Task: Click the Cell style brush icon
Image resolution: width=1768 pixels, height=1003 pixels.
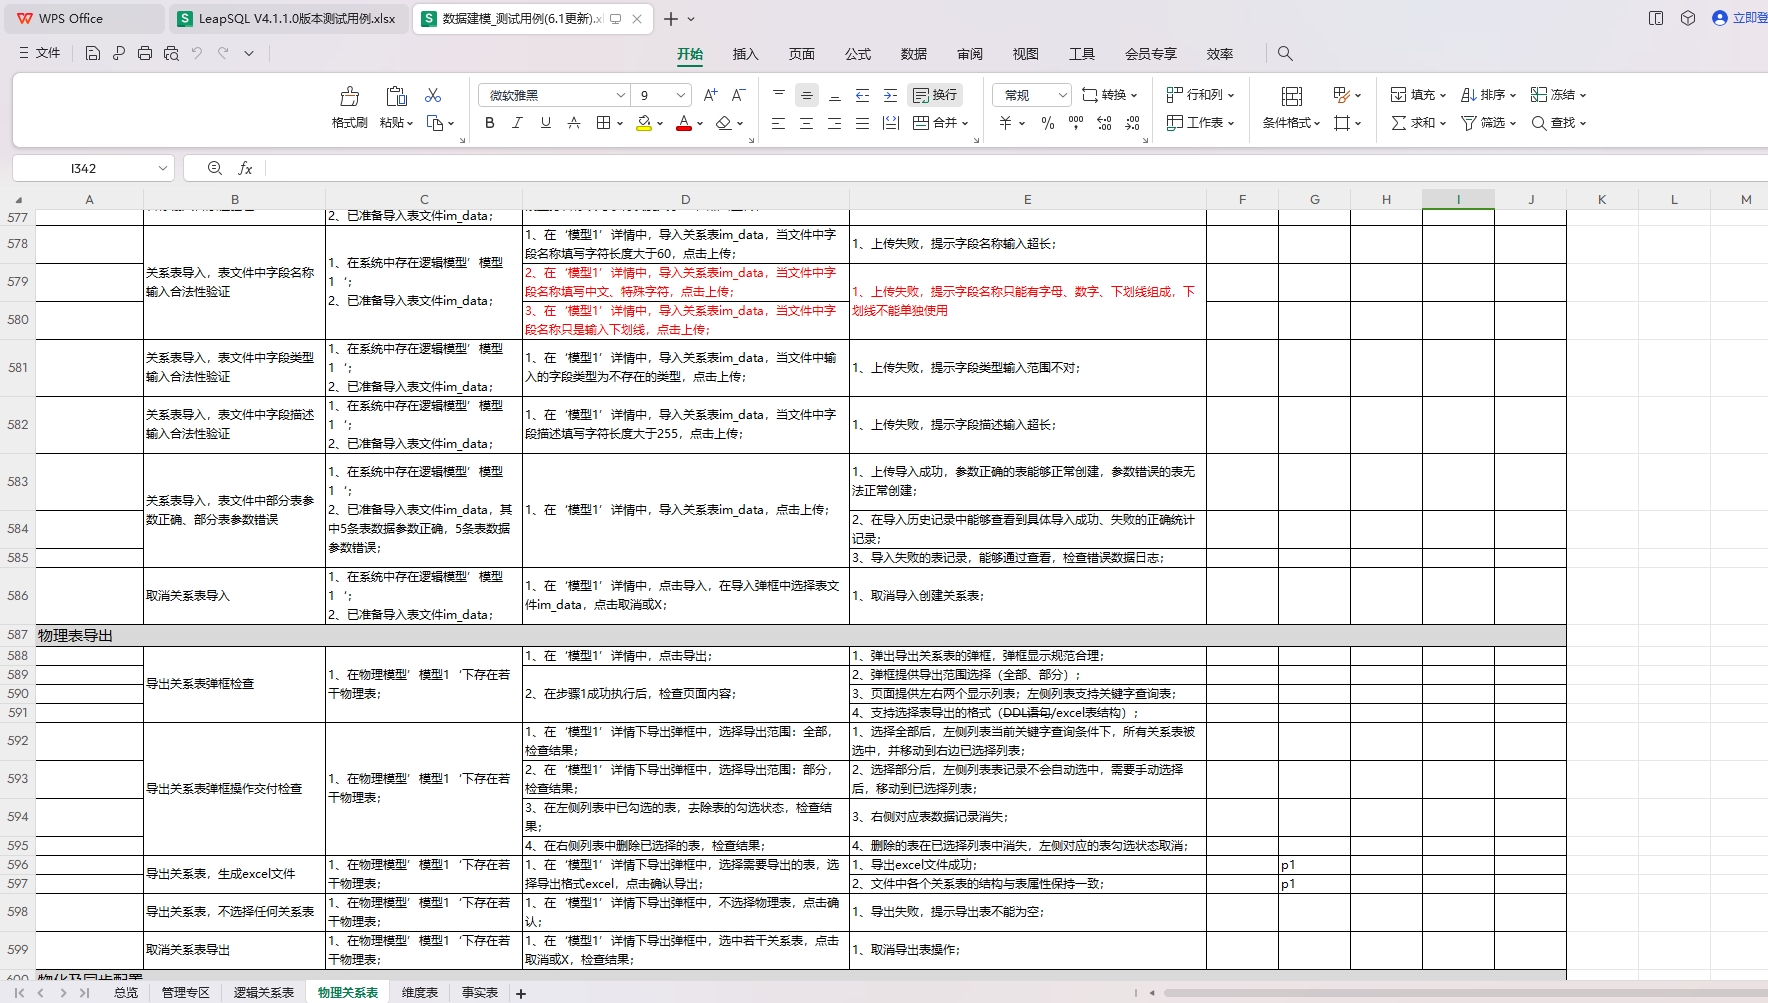Action: (x=1342, y=95)
